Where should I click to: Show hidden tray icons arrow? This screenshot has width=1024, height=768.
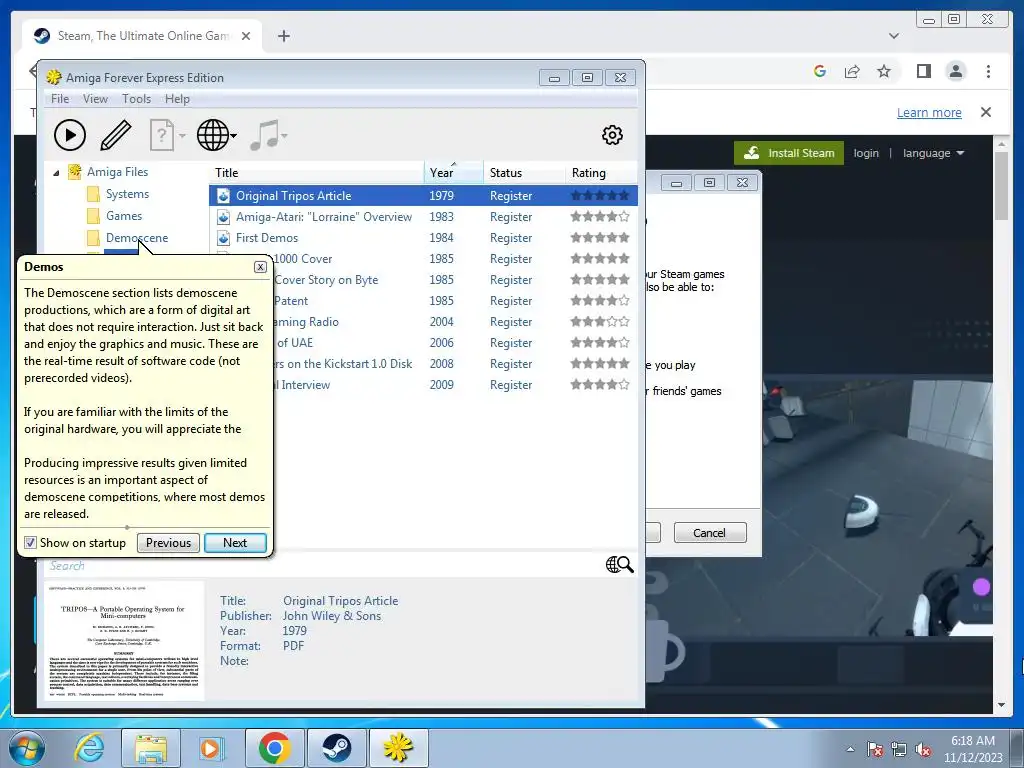(x=850, y=750)
